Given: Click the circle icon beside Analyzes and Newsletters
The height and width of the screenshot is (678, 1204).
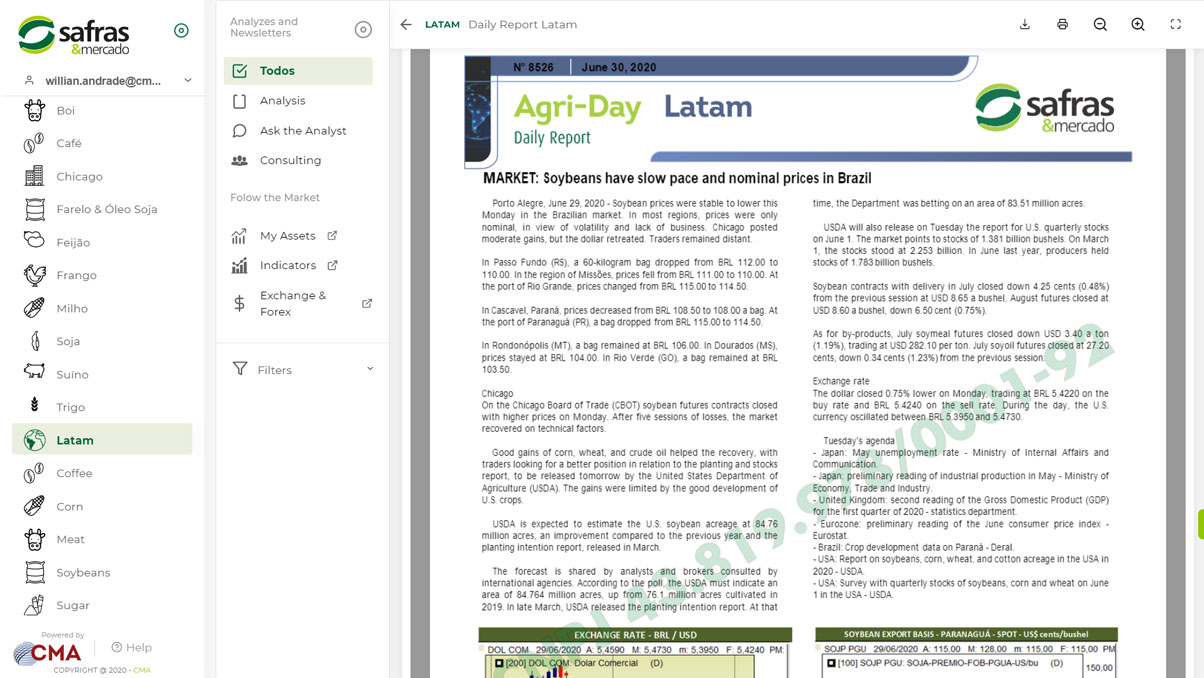Looking at the screenshot, I should pos(363,30).
